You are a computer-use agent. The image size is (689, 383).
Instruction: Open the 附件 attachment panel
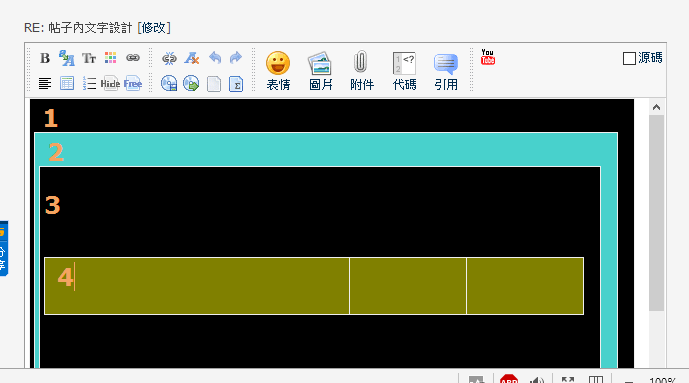tap(362, 71)
